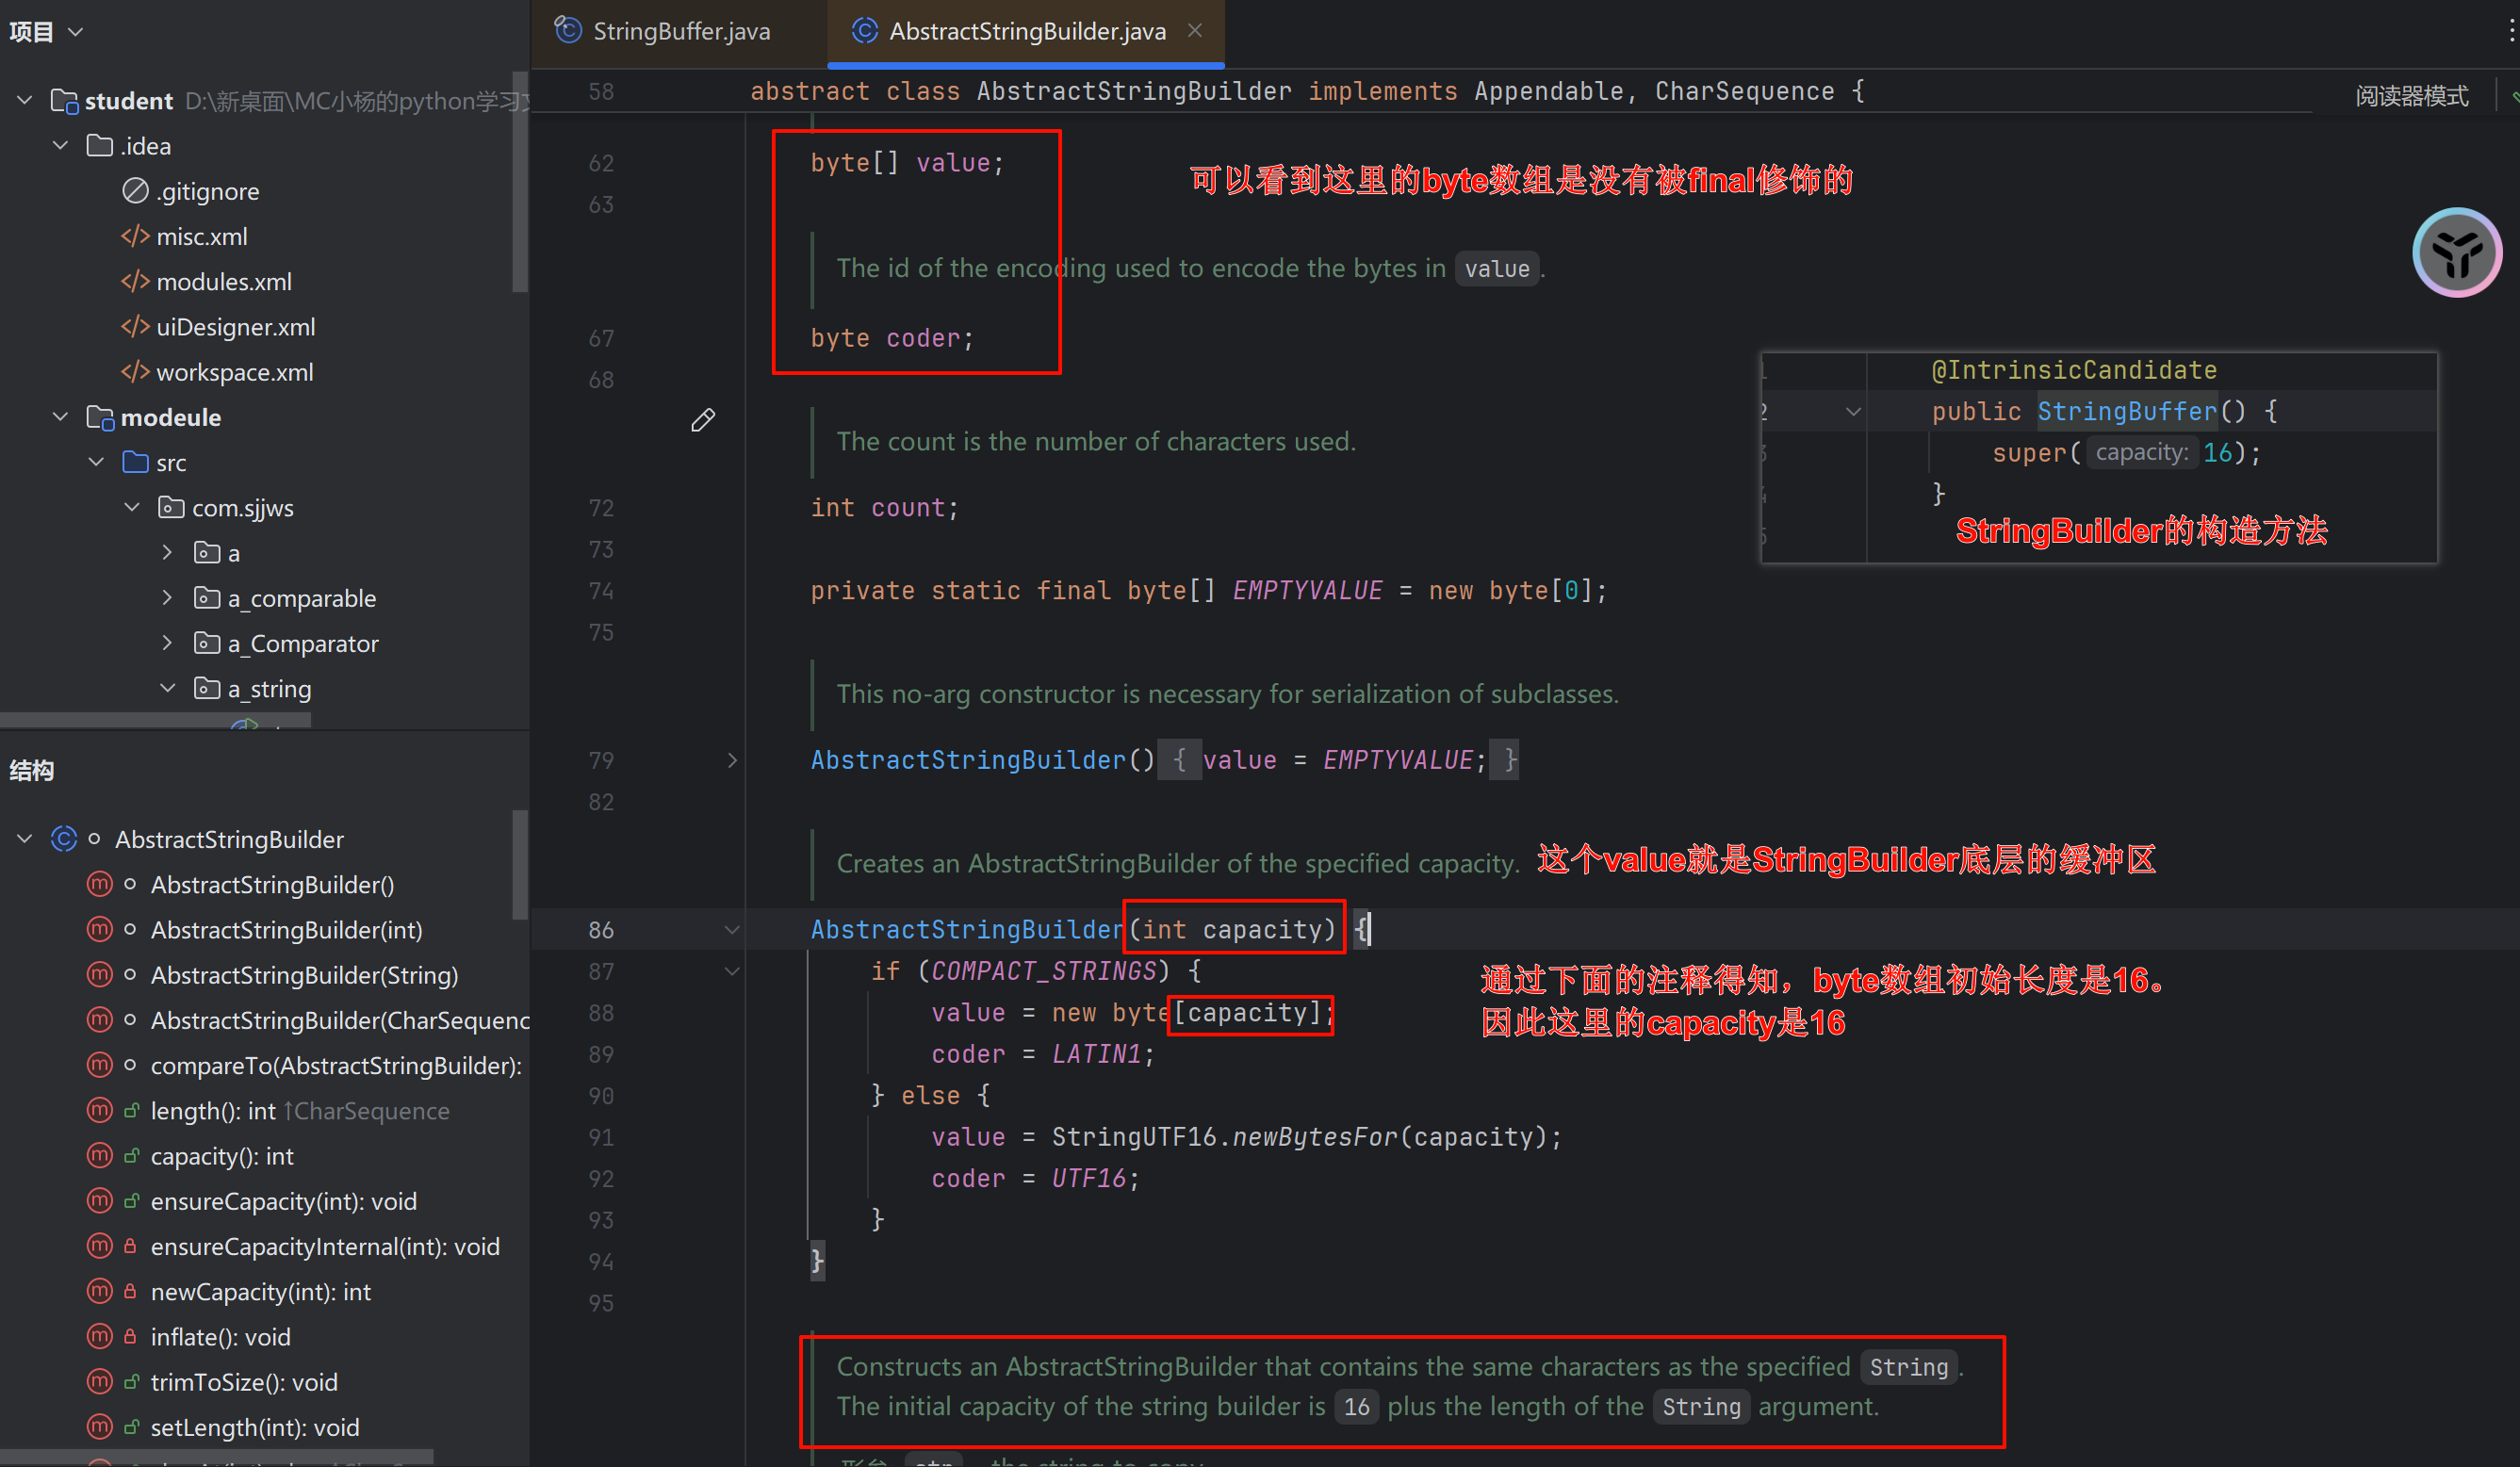Close the AbstractStringBuilder.java tab

tap(1195, 31)
